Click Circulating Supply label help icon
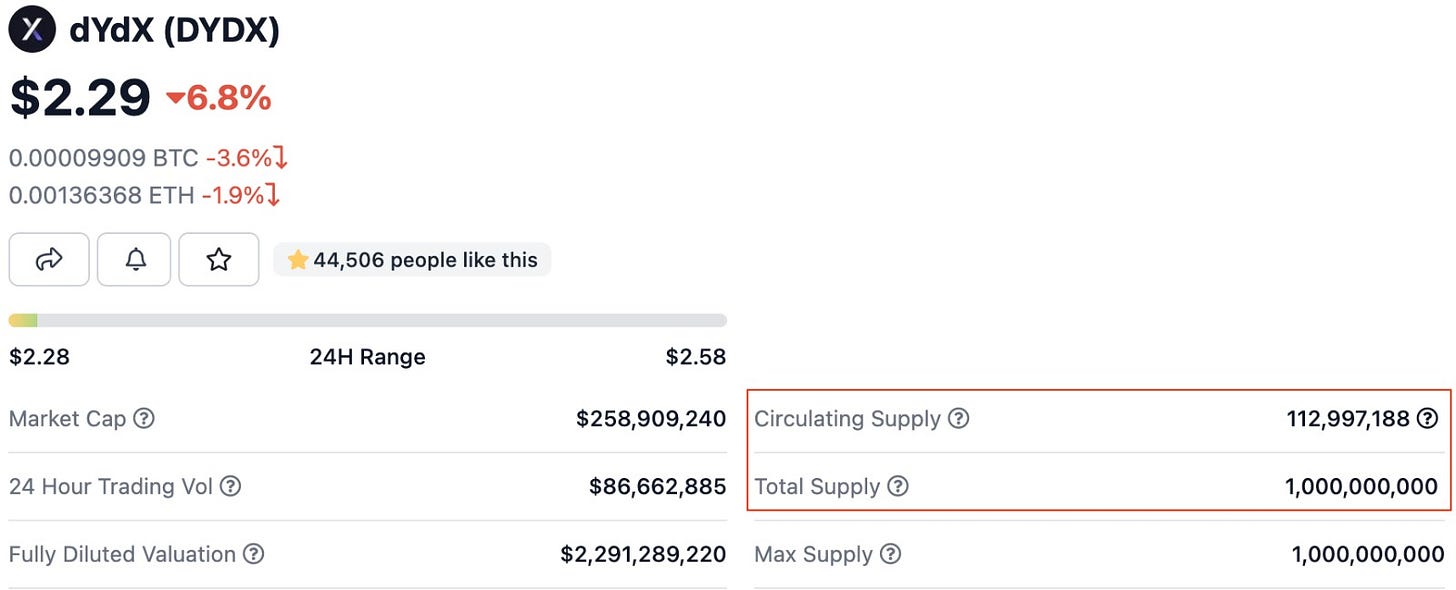The width and height of the screenshot is (1456, 590). pos(958,419)
